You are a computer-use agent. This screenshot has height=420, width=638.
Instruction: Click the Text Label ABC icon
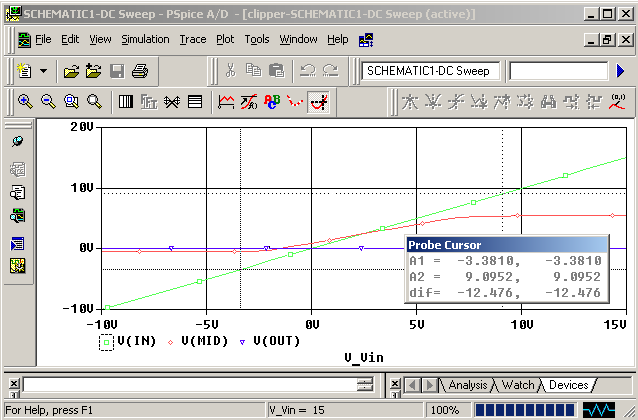click(x=272, y=101)
